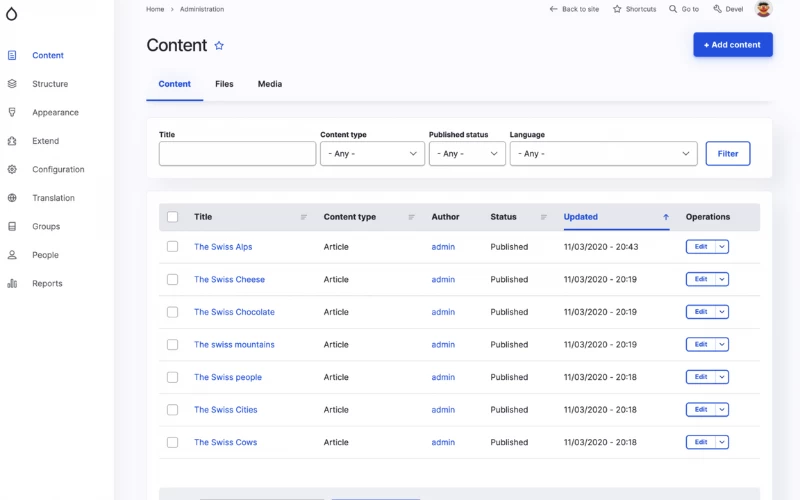This screenshot has height=500, width=800.
Task: Click the Shortcuts star icon in top bar
Action: click(x=617, y=9)
